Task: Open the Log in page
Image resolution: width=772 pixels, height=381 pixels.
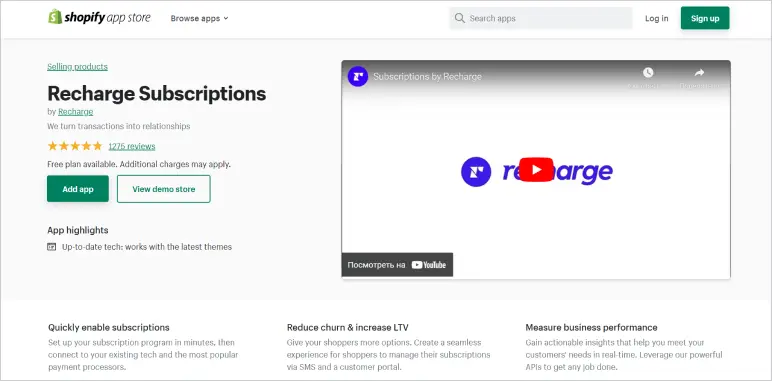Action: point(657,18)
